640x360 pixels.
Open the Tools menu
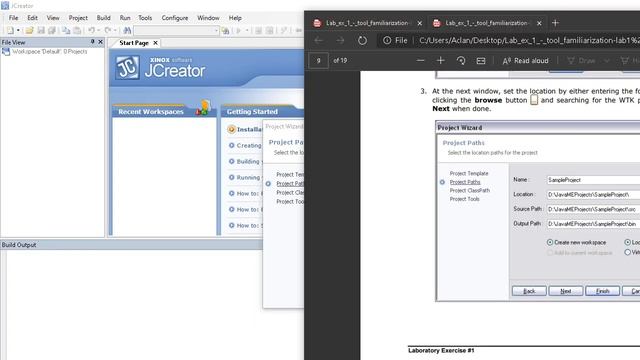[145, 18]
